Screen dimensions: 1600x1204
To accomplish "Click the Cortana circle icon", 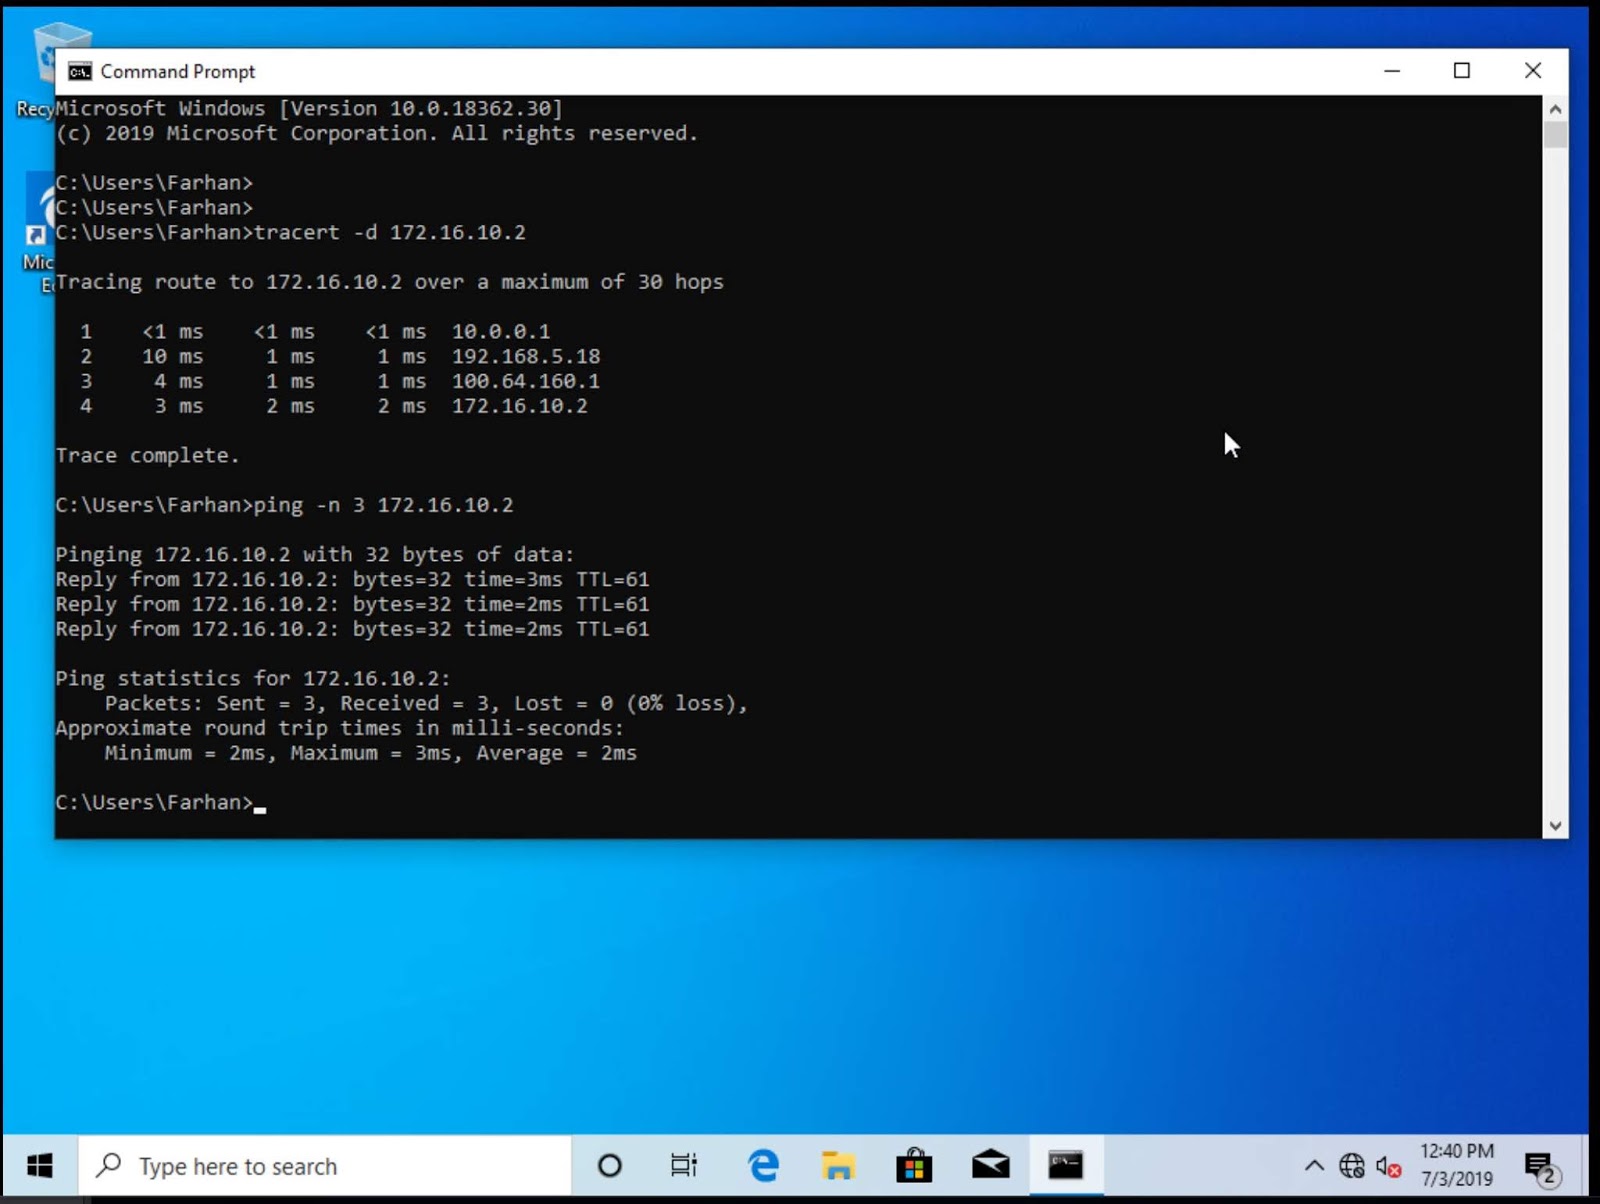I will click(x=609, y=1166).
